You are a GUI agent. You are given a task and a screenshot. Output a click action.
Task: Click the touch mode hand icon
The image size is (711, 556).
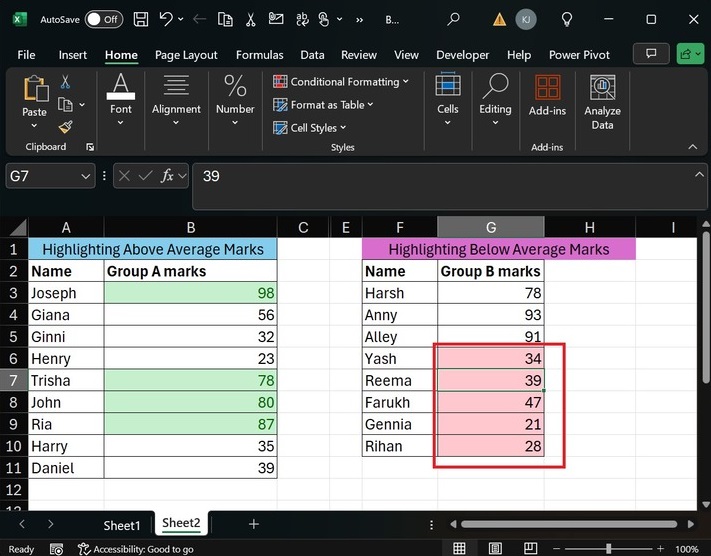coord(324,19)
